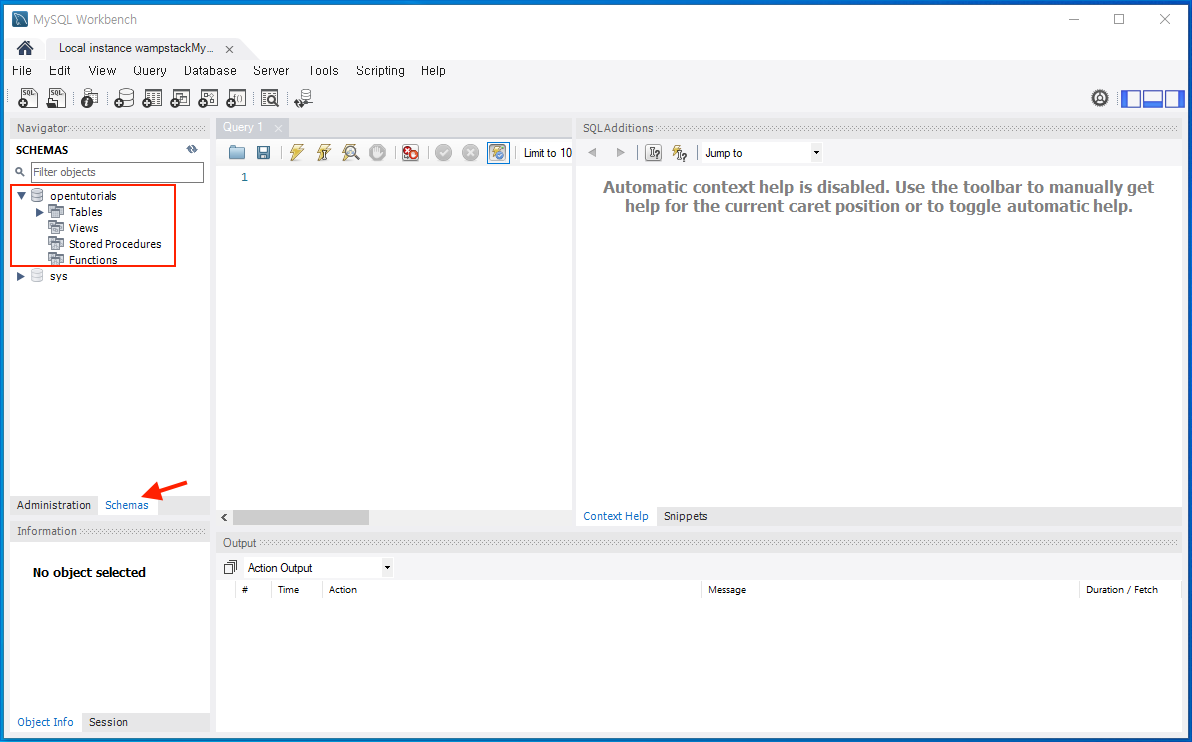This screenshot has width=1192, height=742.
Task: Expand the sys schema
Action: [21, 276]
